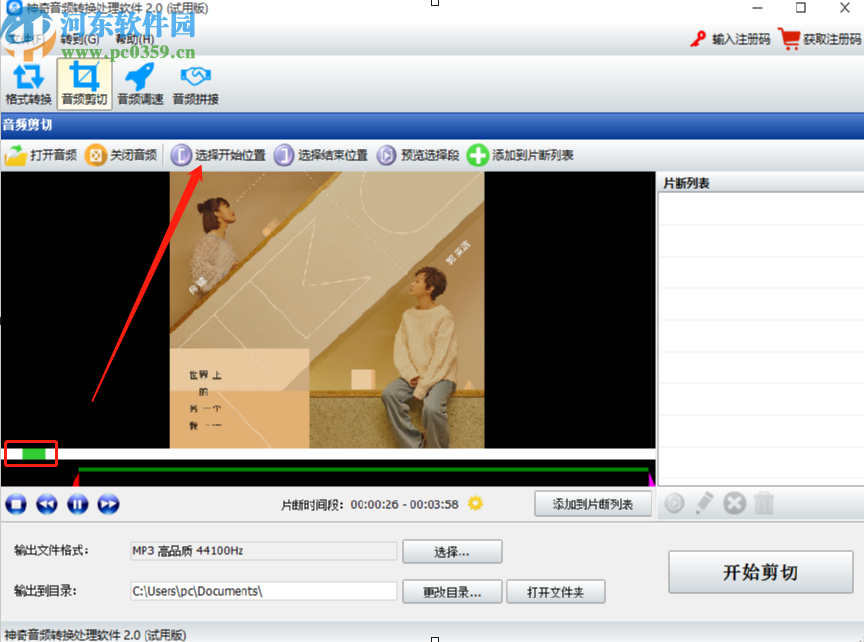The height and width of the screenshot is (642, 864).
Task: Click 更改目录... to change the output folder
Action: click(452, 592)
